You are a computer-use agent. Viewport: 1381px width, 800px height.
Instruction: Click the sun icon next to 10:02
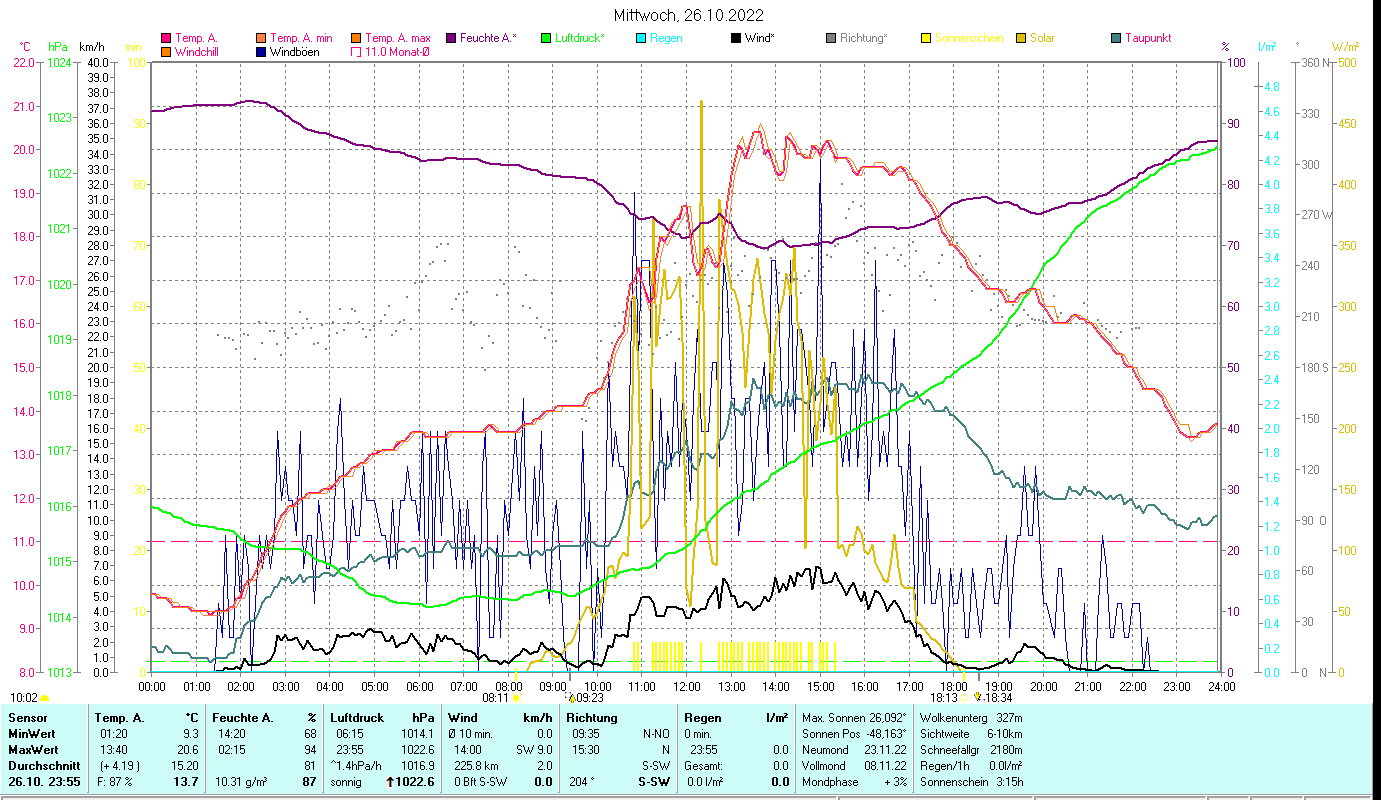tap(45, 698)
